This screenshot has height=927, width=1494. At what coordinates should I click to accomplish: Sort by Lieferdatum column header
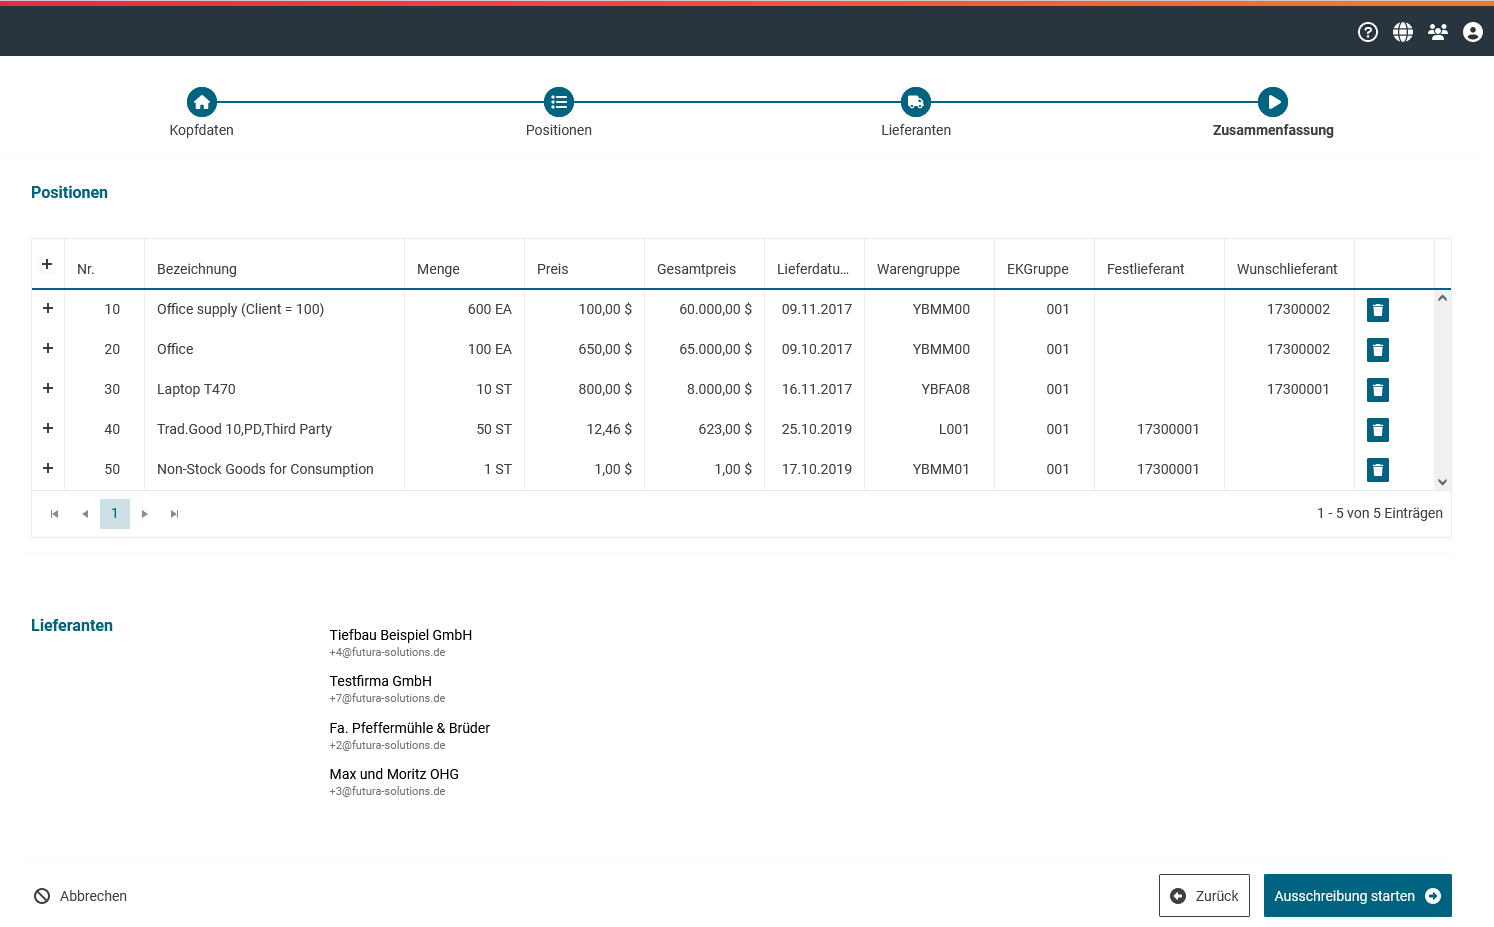tap(815, 269)
